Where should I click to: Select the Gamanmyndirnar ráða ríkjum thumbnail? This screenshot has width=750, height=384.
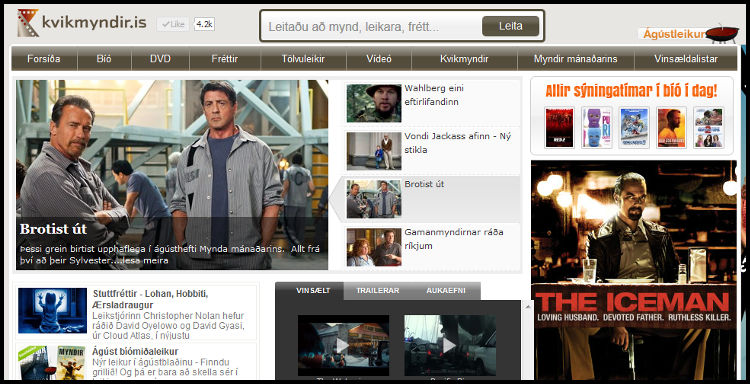click(374, 247)
